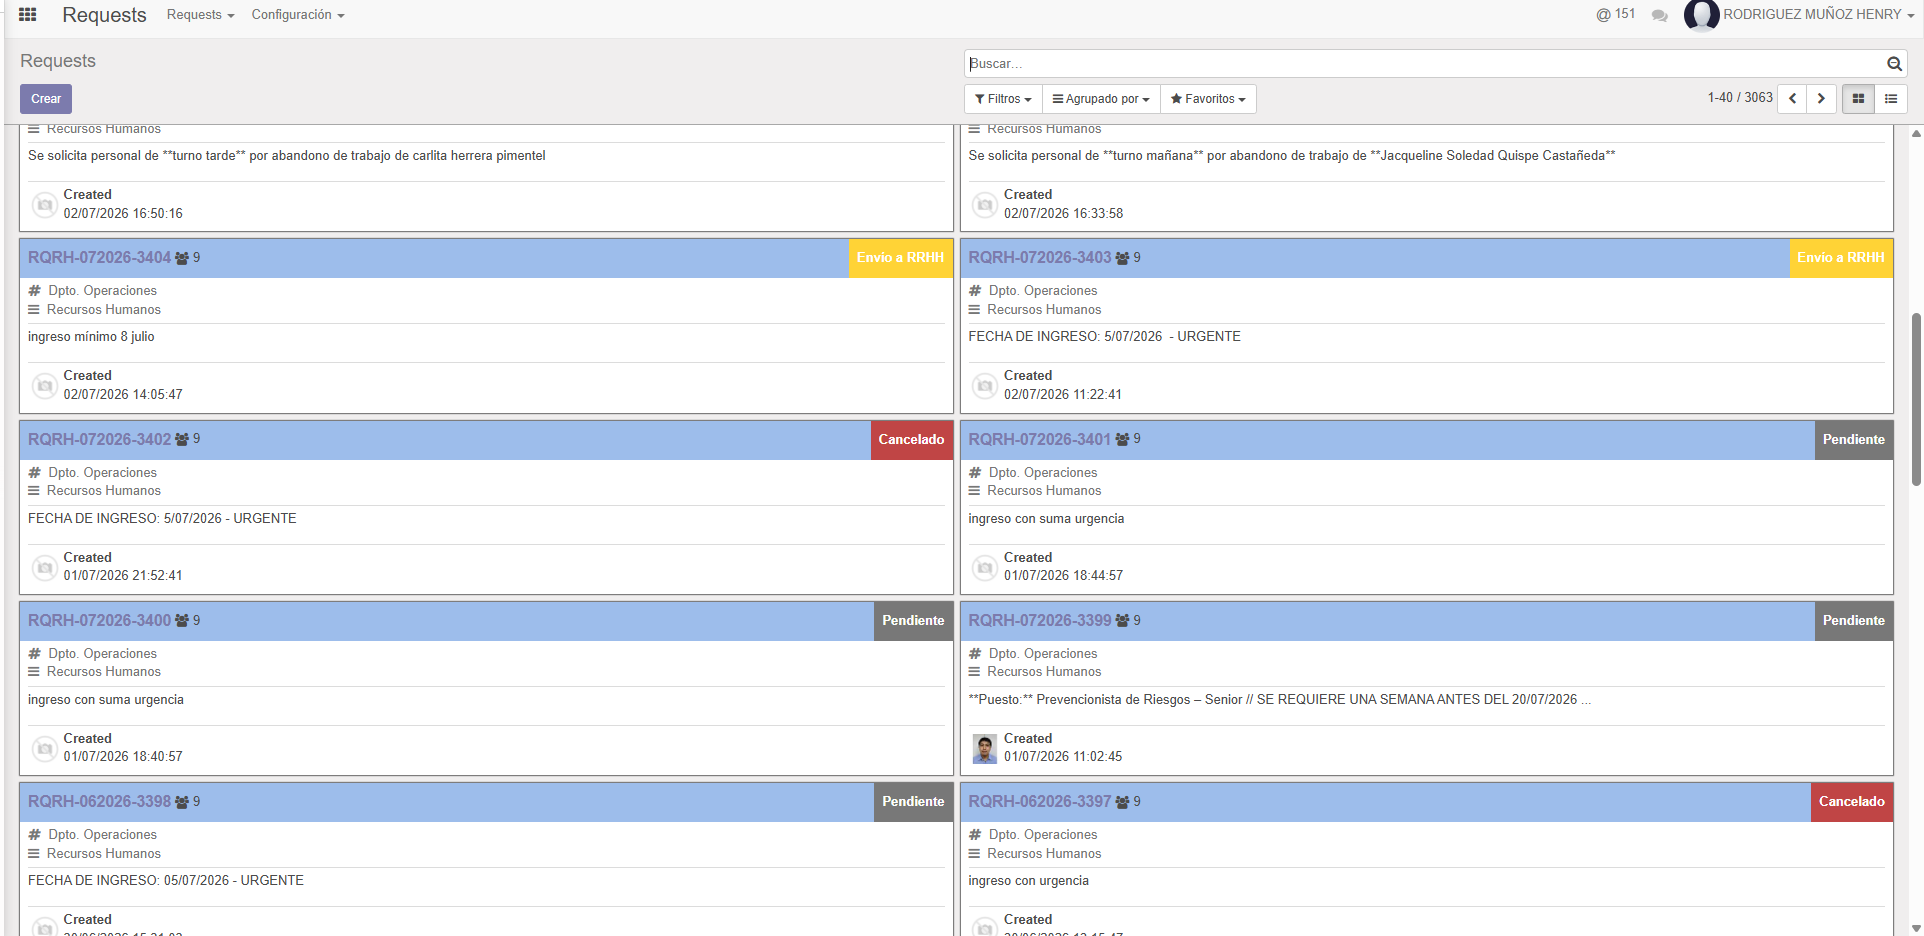This screenshot has width=1924, height=936.
Task: Click the Requests app title
Action: pyautogui.click(x=104, y=15)
